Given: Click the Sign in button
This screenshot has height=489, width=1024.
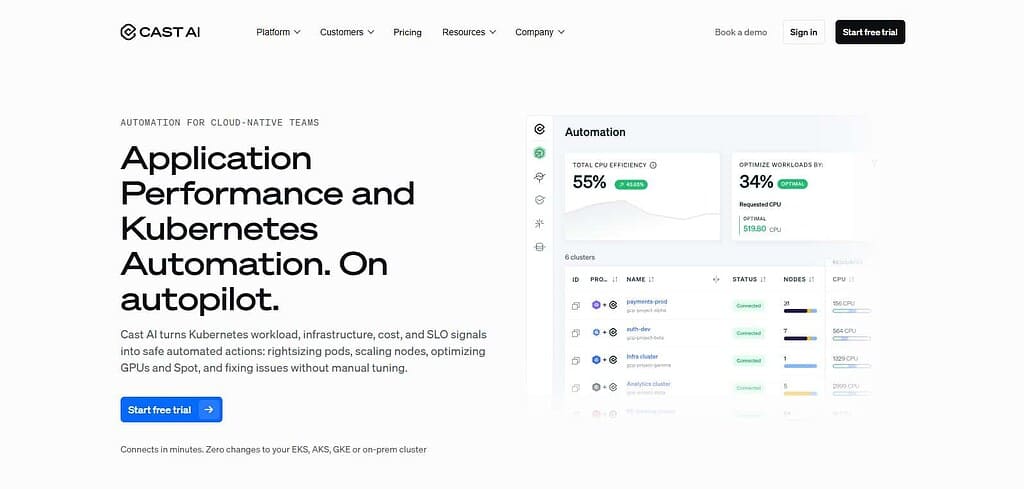Looking at the screenshot, I should 803,32.
